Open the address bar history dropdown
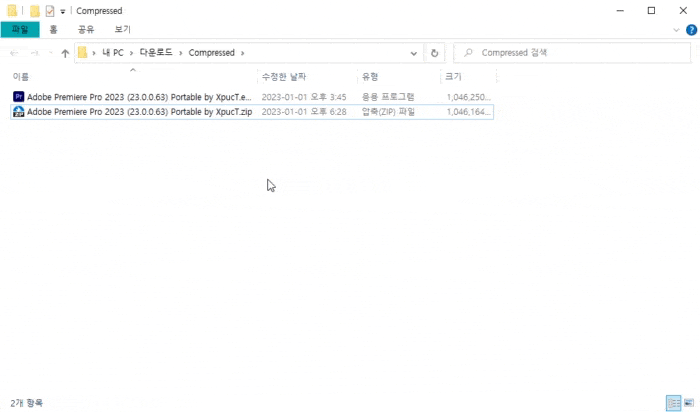This screenshot has height=412, width=700. pos(413,53)
